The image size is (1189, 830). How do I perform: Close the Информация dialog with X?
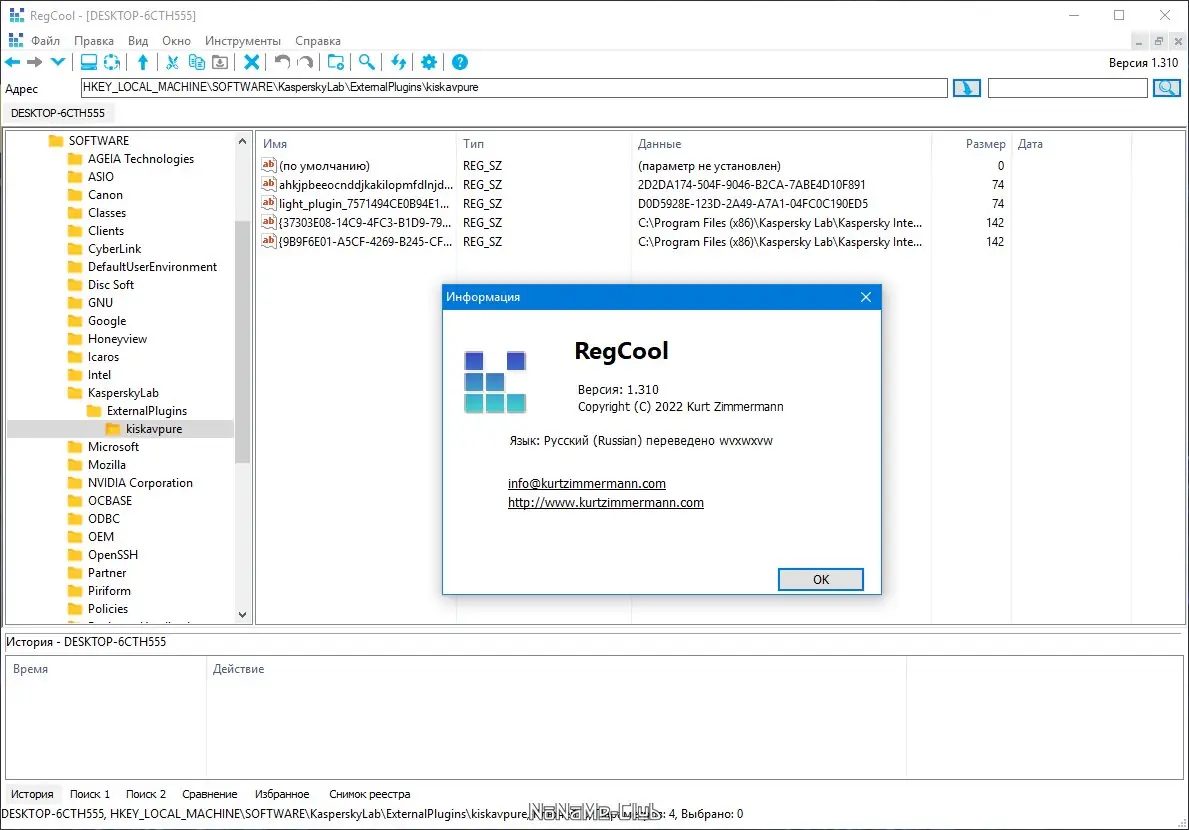(x=866, y=297)
